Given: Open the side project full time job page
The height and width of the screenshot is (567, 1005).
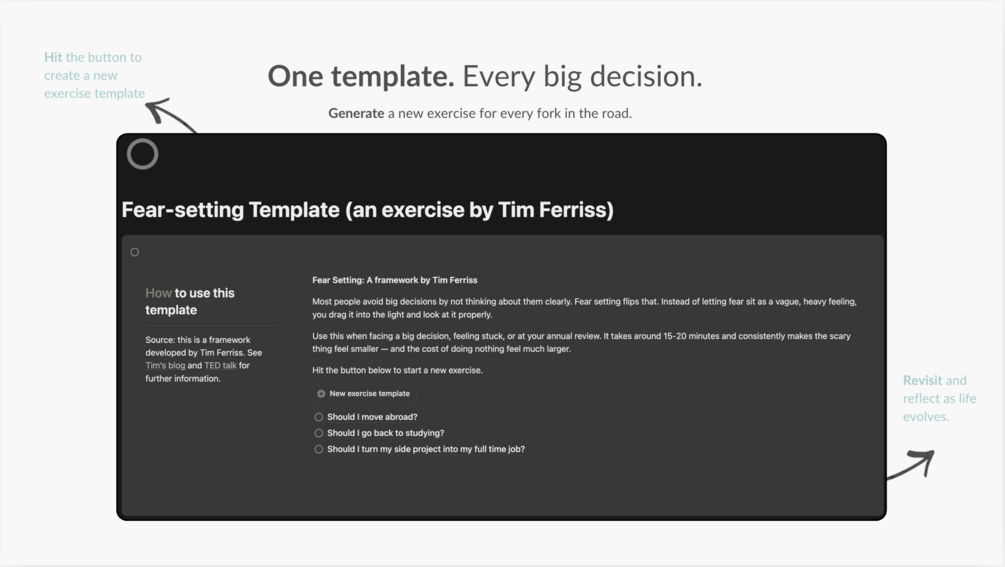Looking at the screenshot, I should [x=426, y=449].
